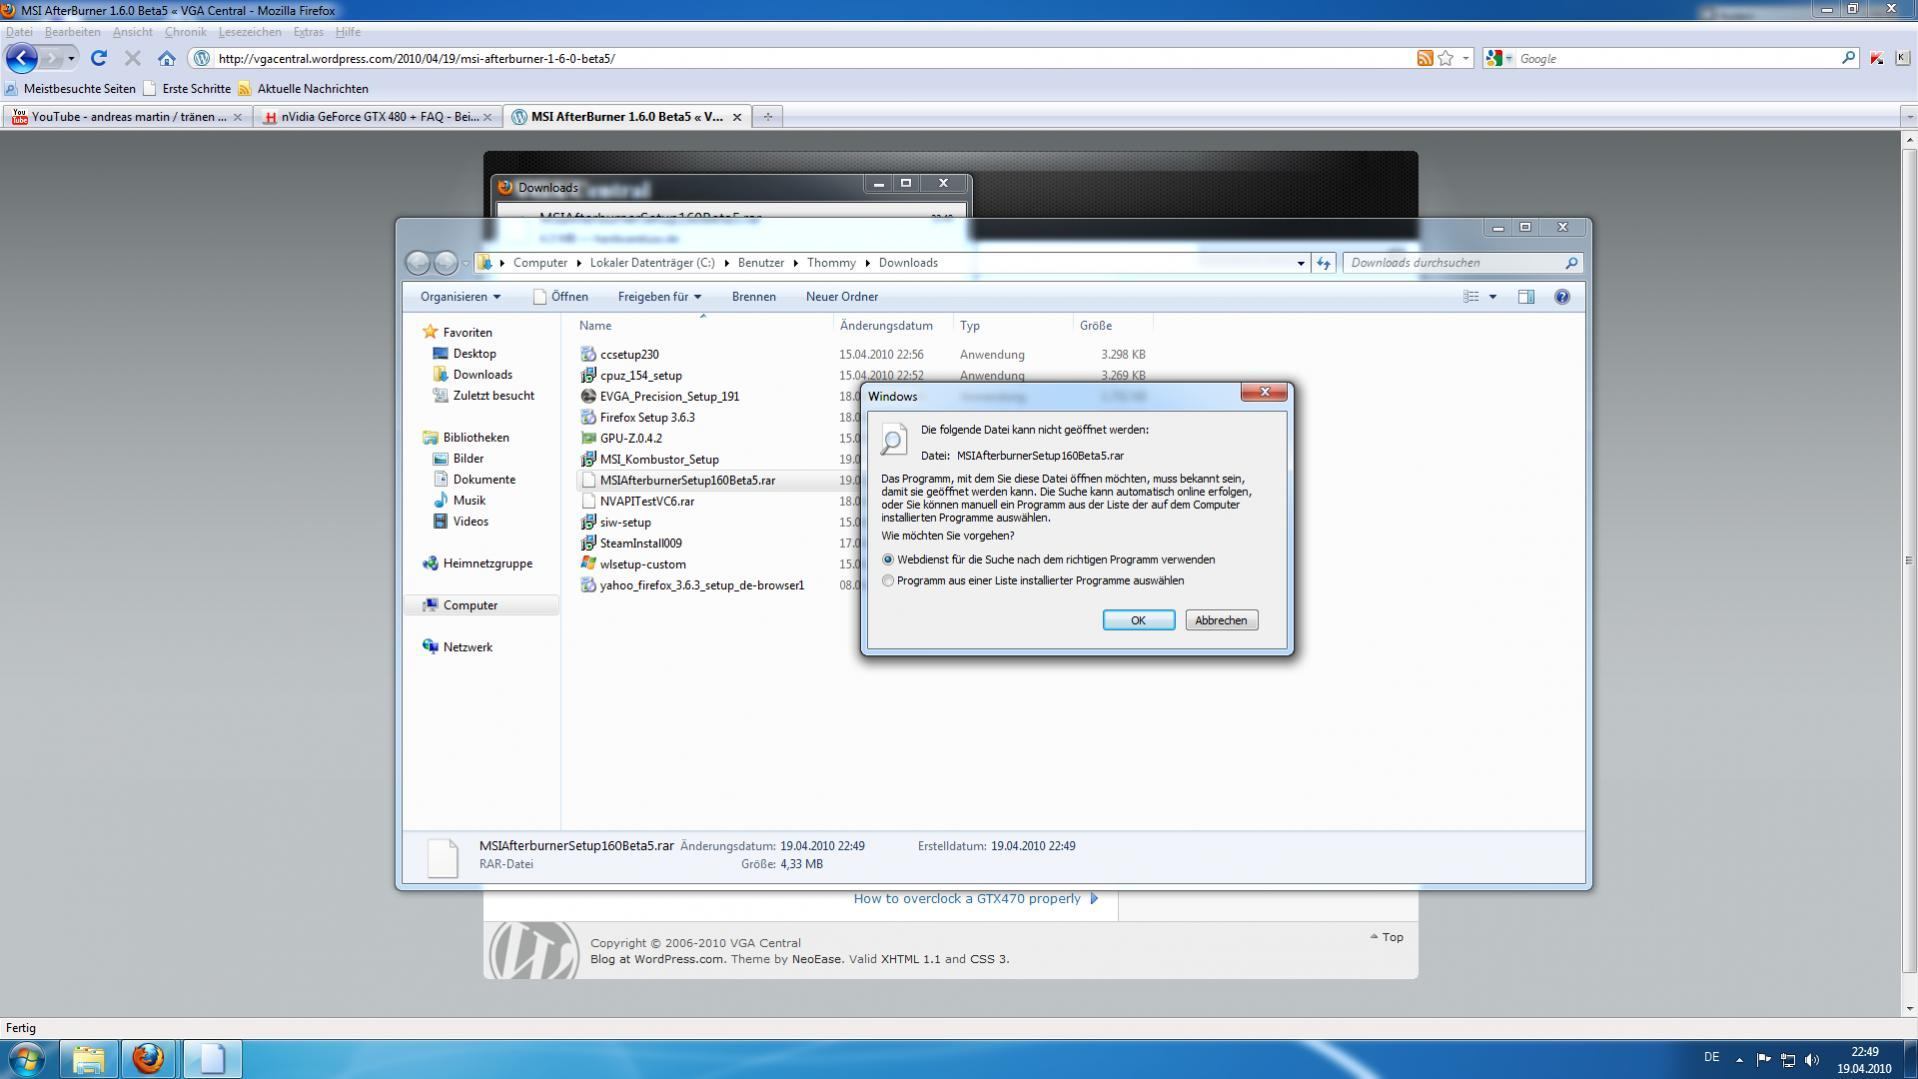The height and width of the screenshot is (1079, 1918).
Task: Bookmark page with star icon
Action: click(x=1445, y=58)
